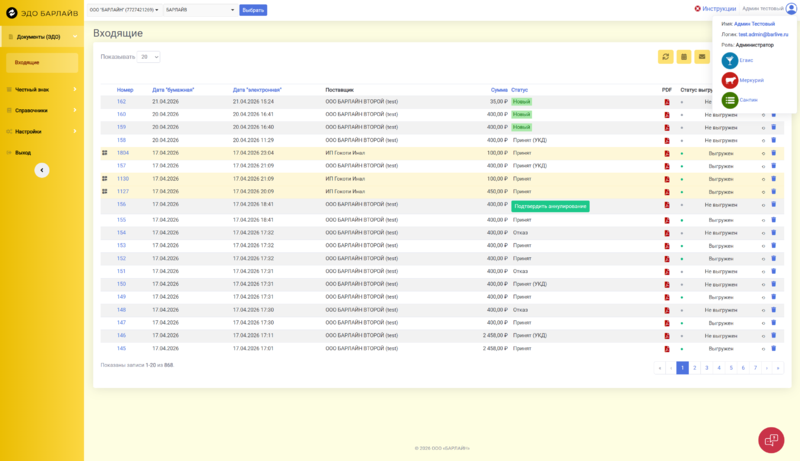
Task: Sort by the Сумма column
Action: 499,90
